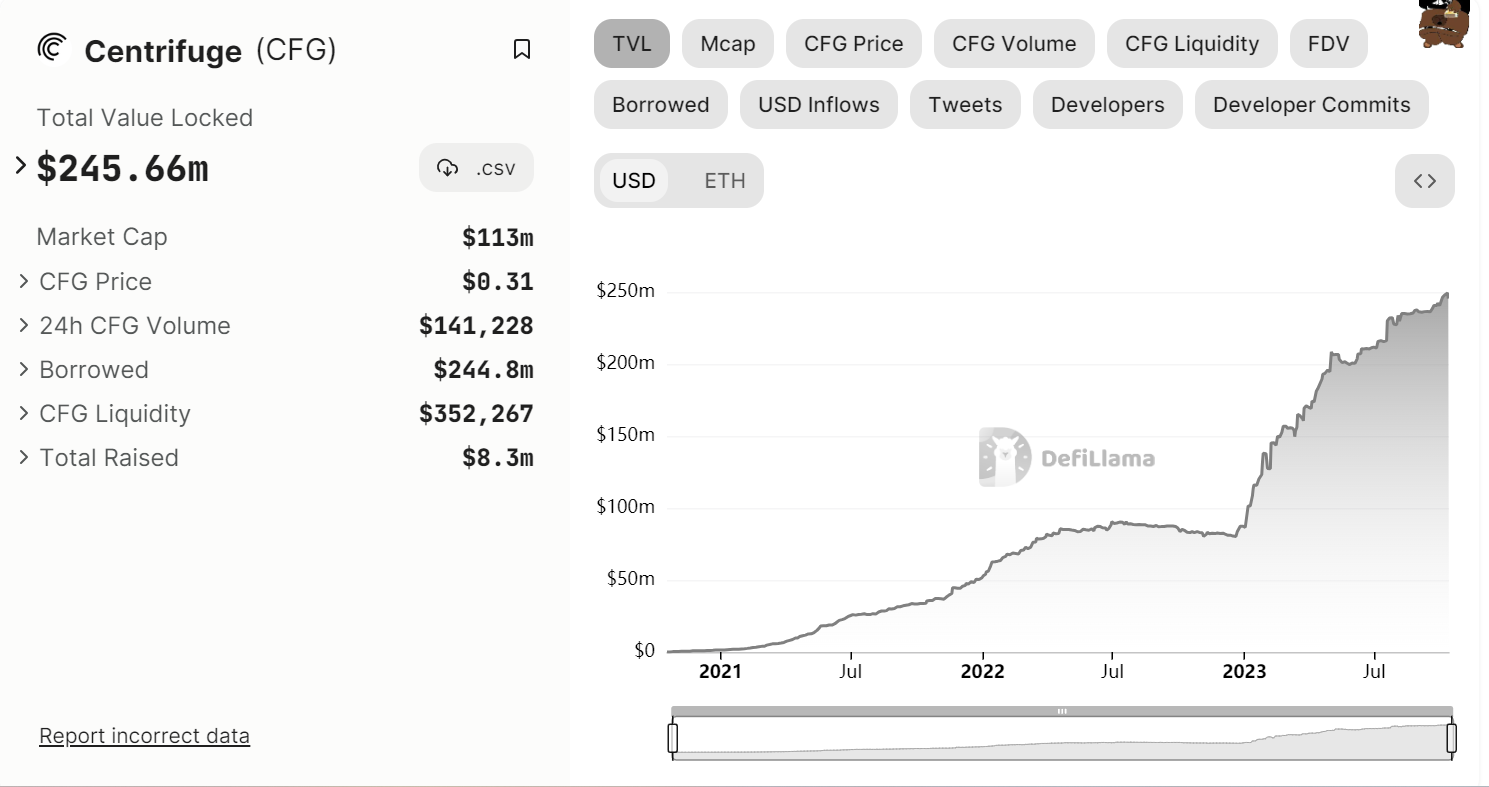1489x787 pixels.
Task: Expand the 24h CFG Volume breakdown
Action: pyautogui.click(x=24, y=325)
